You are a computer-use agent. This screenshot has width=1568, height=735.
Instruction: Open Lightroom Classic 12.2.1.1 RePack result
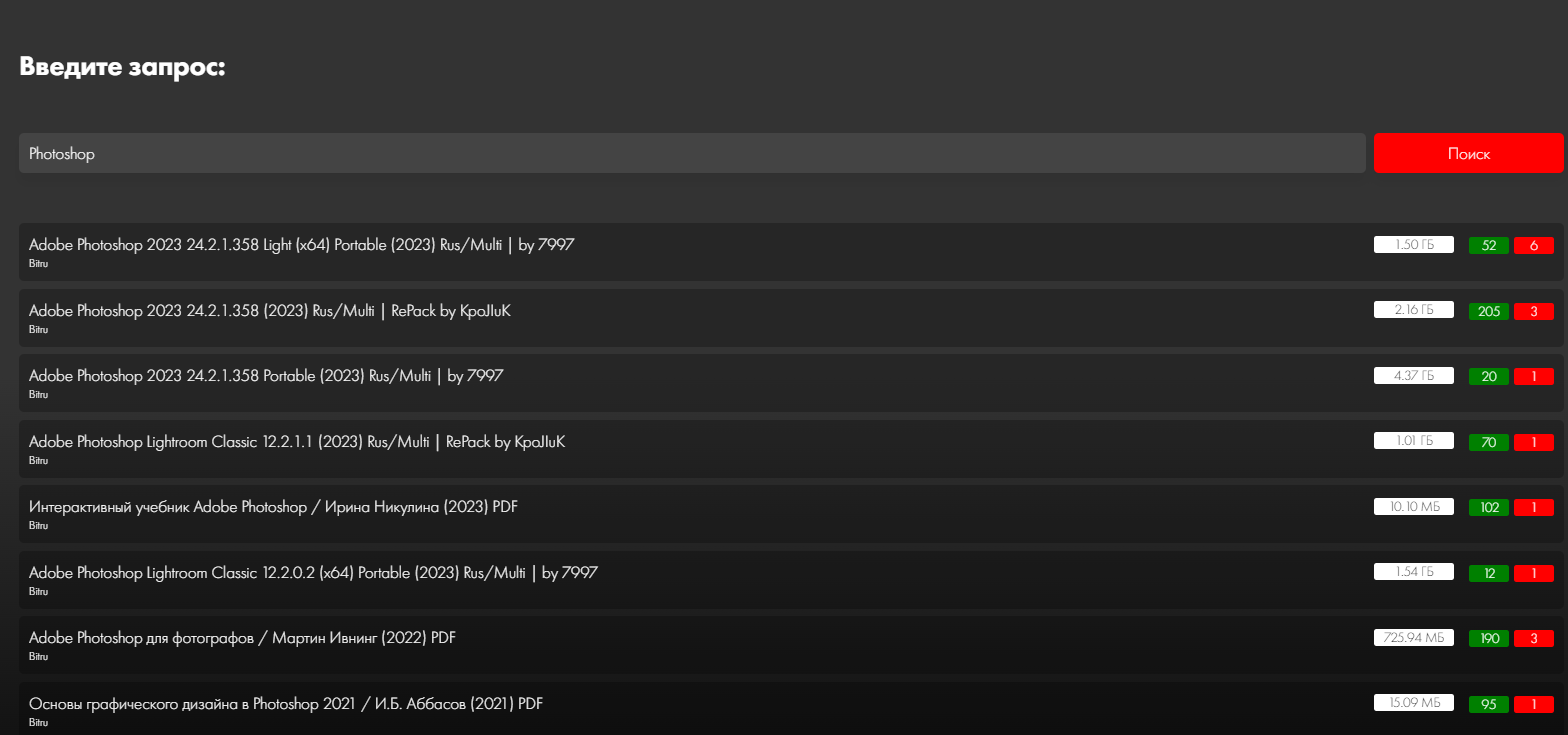[x=297, y=441]
